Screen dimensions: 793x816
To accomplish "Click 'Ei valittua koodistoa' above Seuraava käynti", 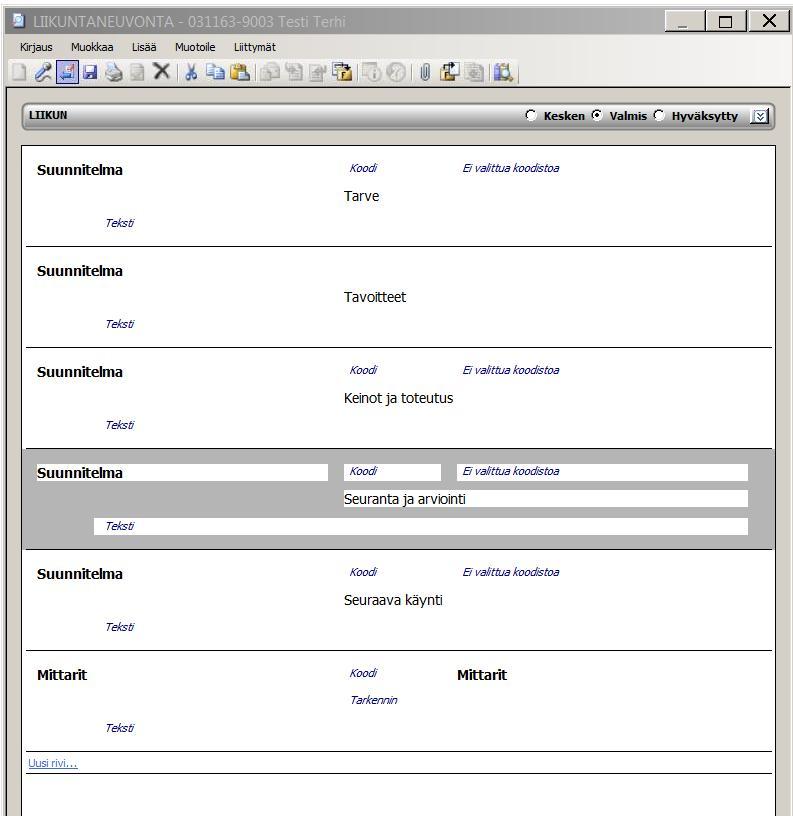I will (x=510, y=572).
